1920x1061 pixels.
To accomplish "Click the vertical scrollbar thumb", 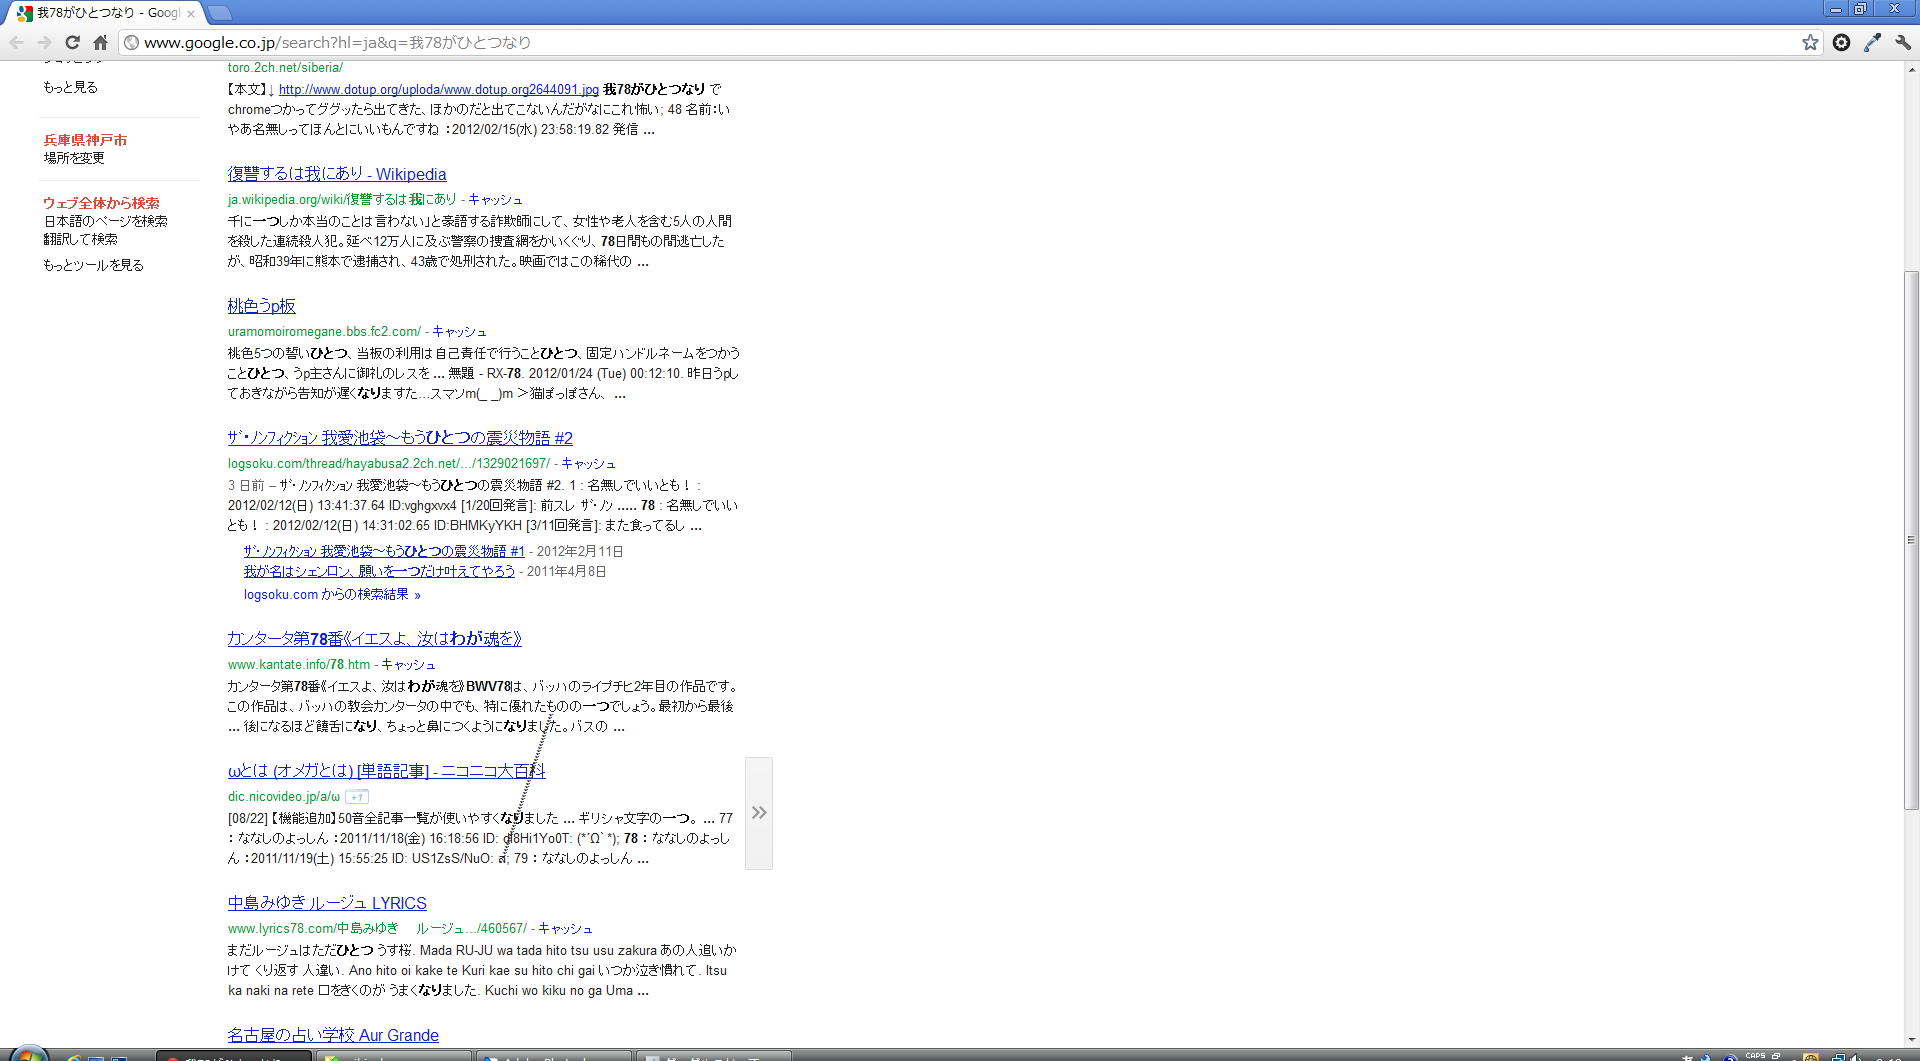I will pos(1911,540).
